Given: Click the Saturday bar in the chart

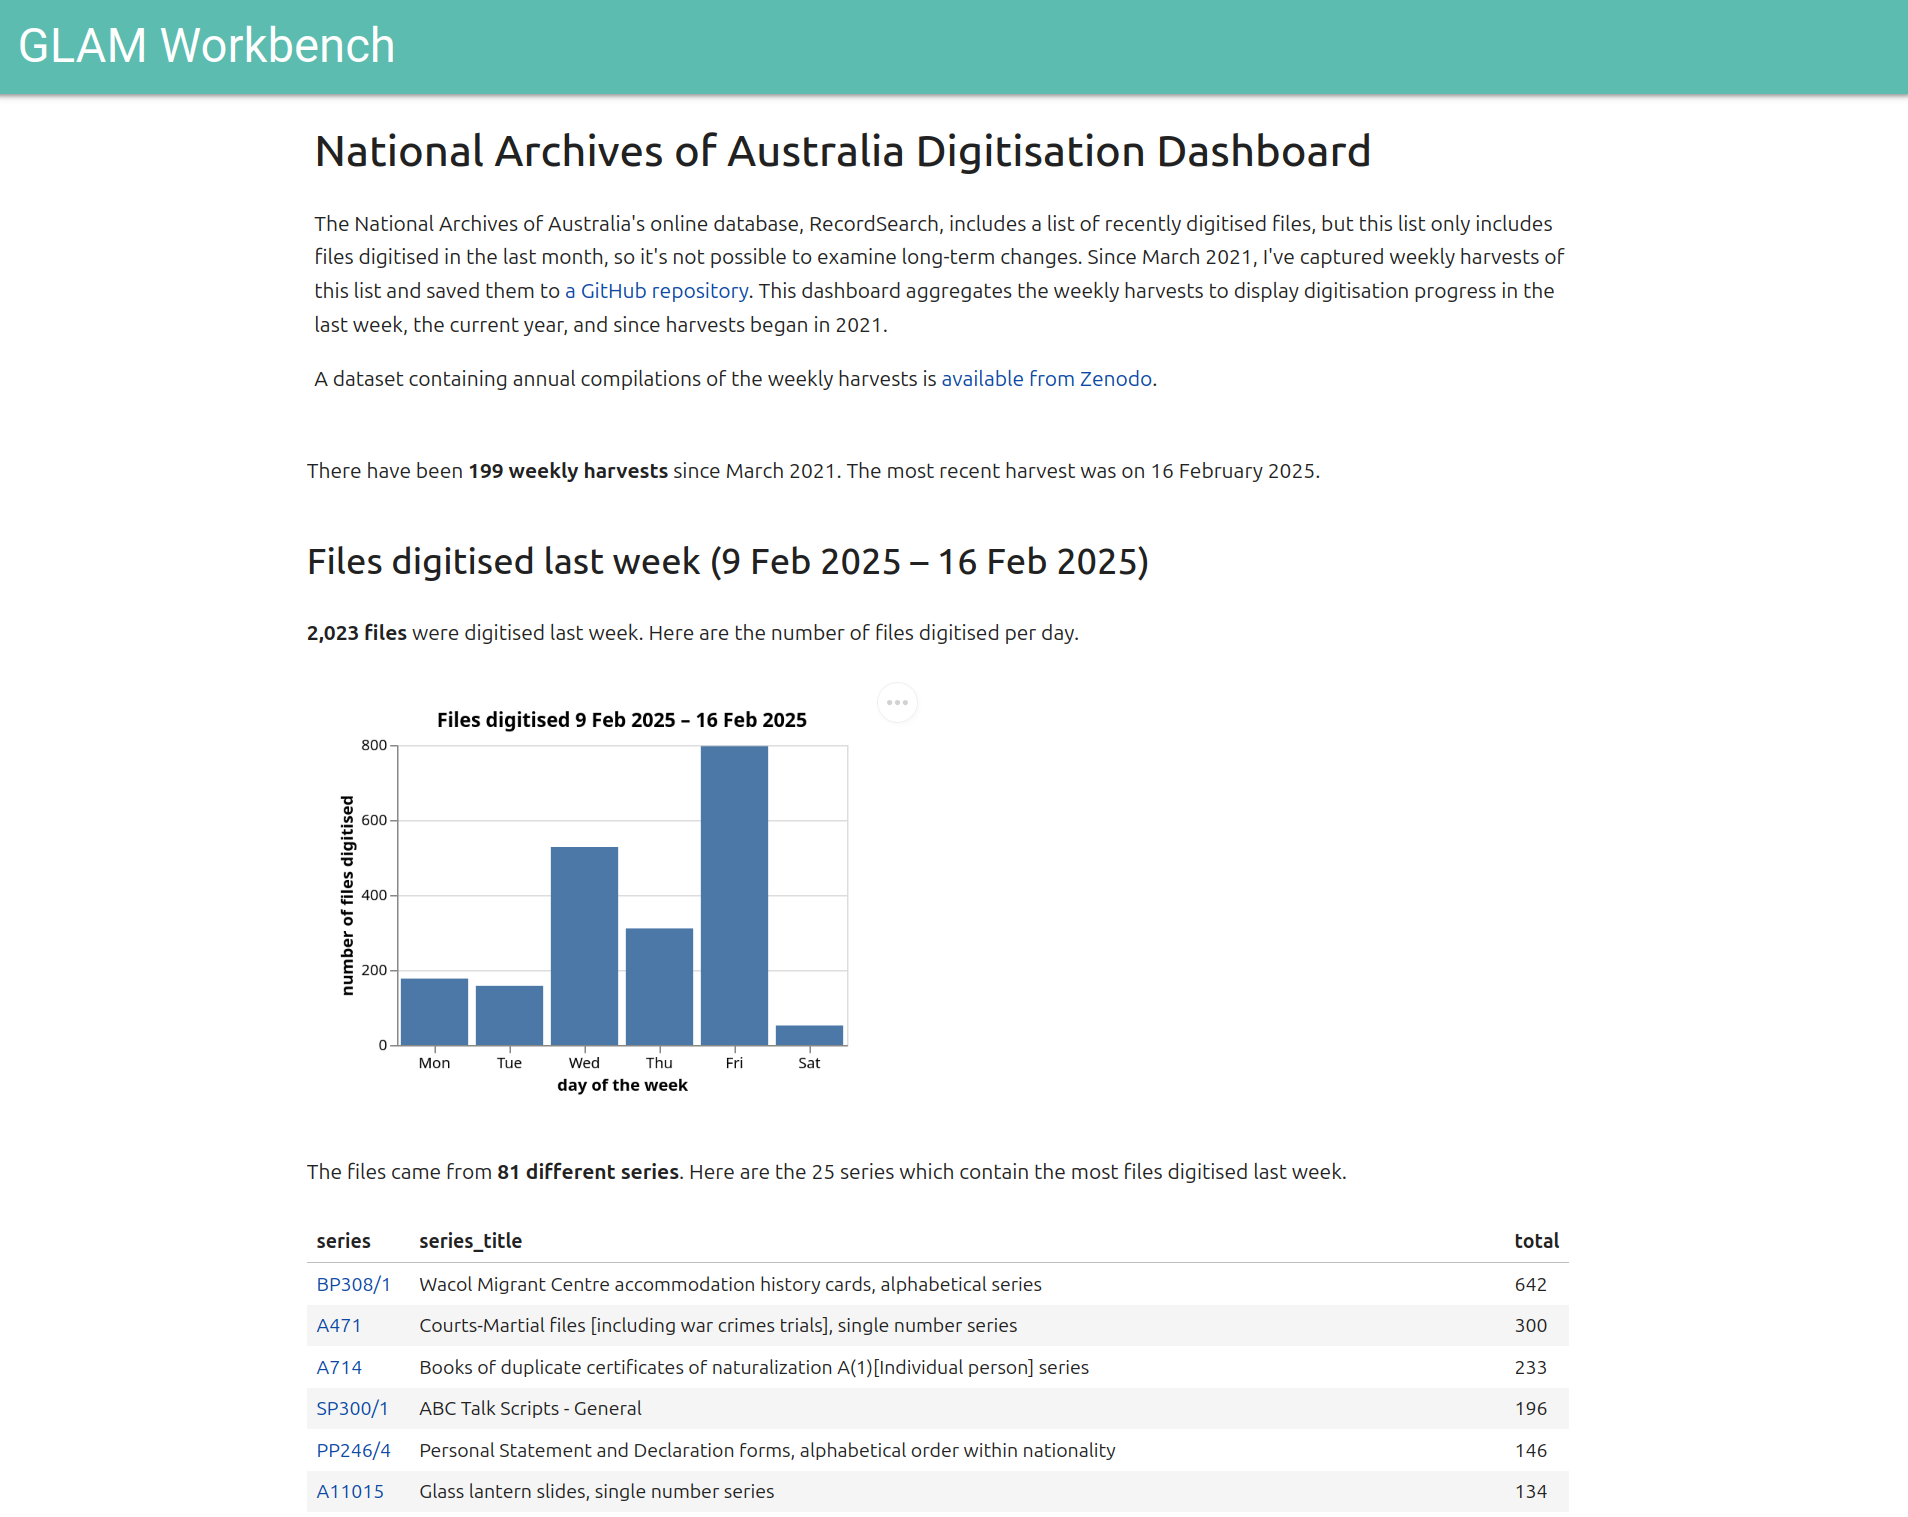Looking at the screenshot, I should (x=809, y=1036).
